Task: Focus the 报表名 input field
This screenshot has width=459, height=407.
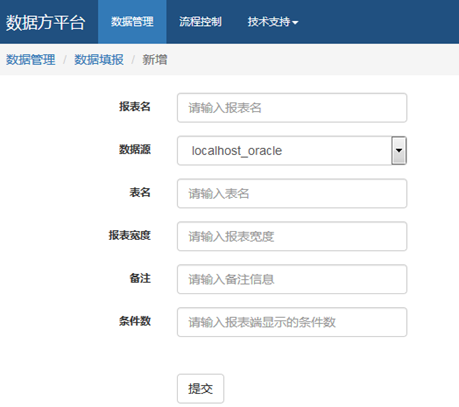Action: click(292, 108)
